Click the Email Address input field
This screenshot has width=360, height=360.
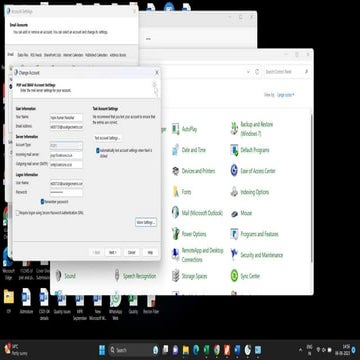pos(66,127)
